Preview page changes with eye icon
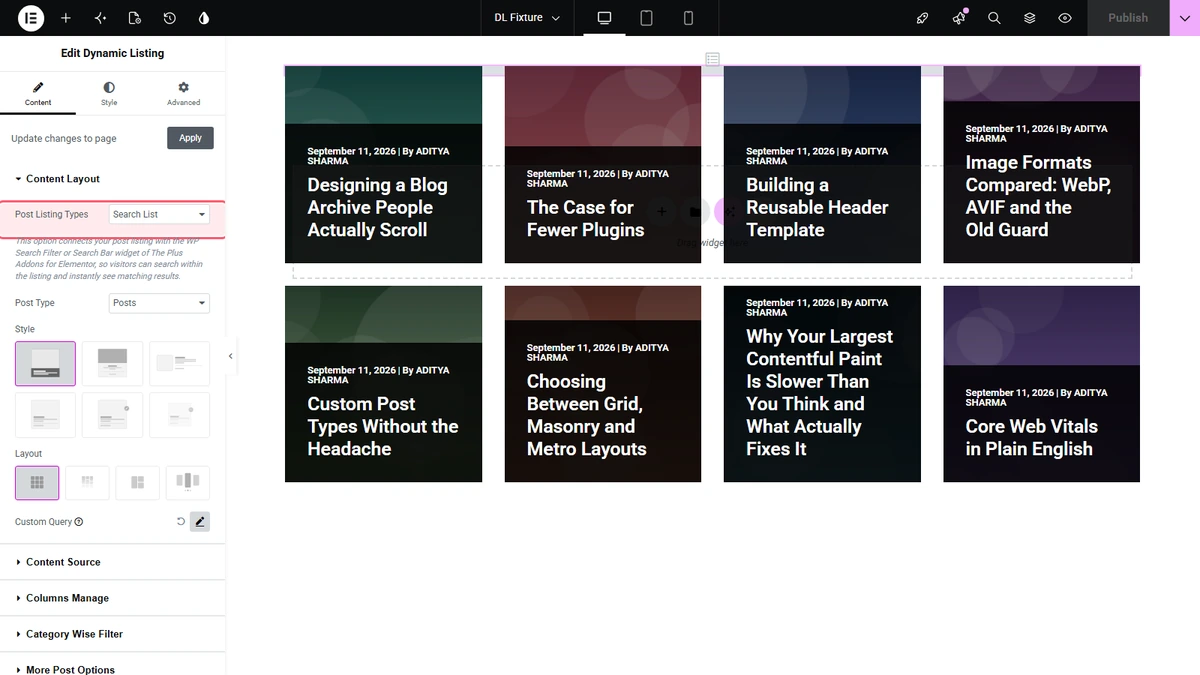This screenshot has height=675, width=1200. tap(1065, 18)
